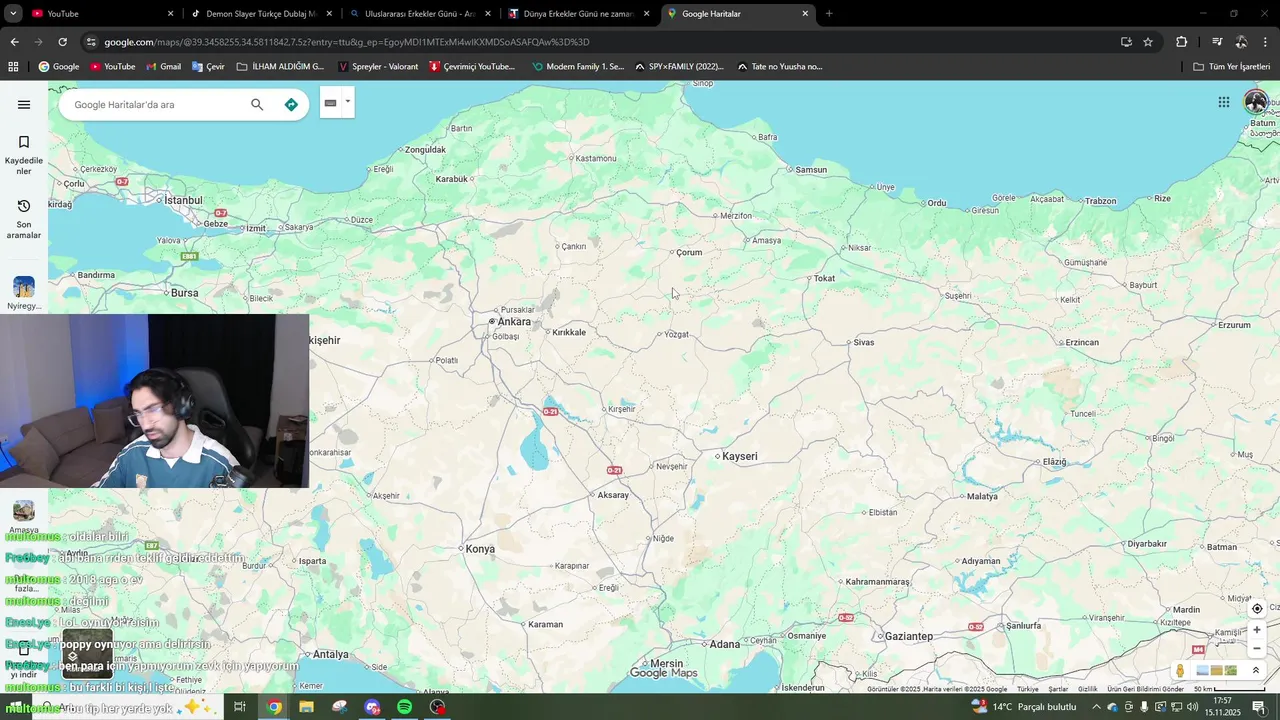Screen dimensions: 1280x720
Task: Go back in browser history
Action: click(14, 42)
